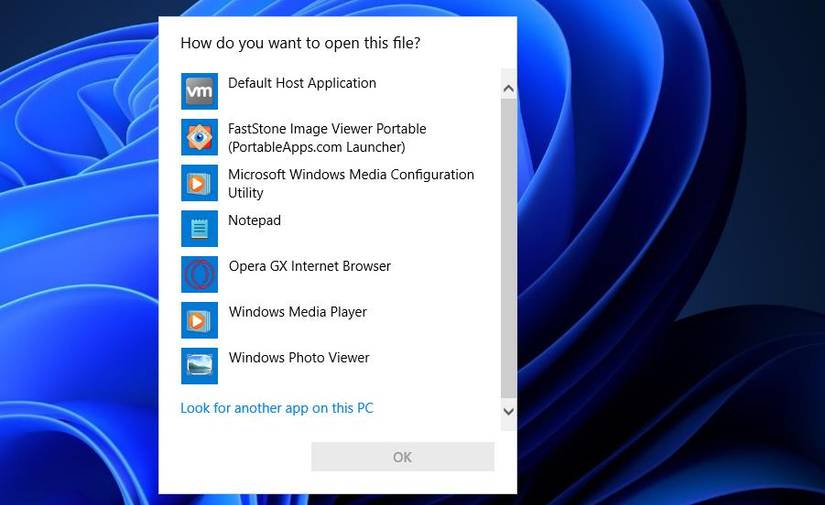Click the Windows Photo Viewer icon

click(x=199, y=366)
